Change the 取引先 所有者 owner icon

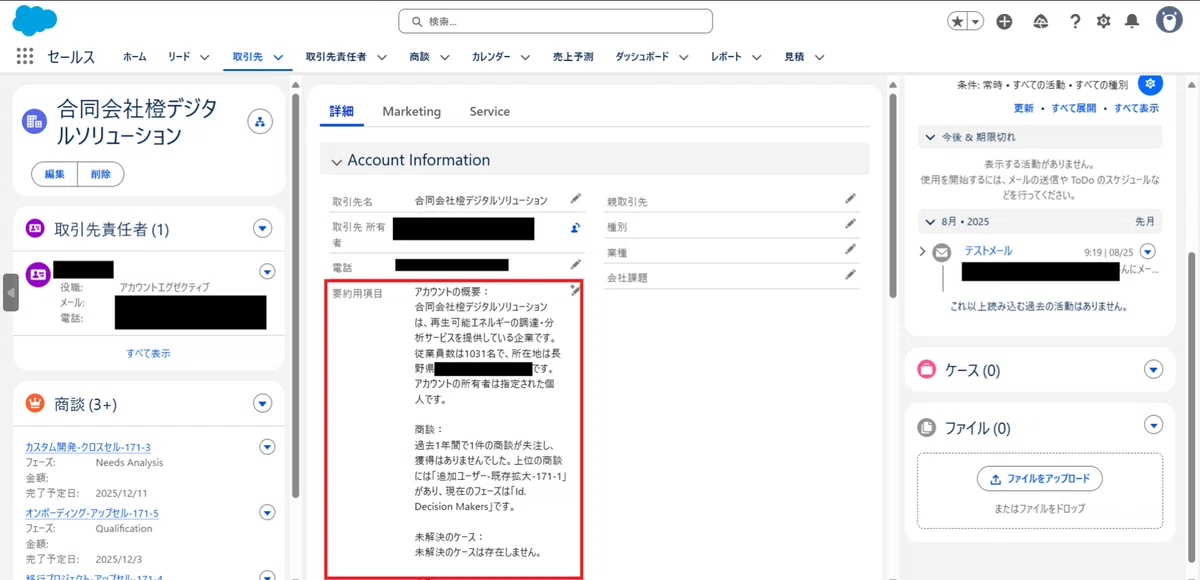pyautogui.click(x=576, y=228)
